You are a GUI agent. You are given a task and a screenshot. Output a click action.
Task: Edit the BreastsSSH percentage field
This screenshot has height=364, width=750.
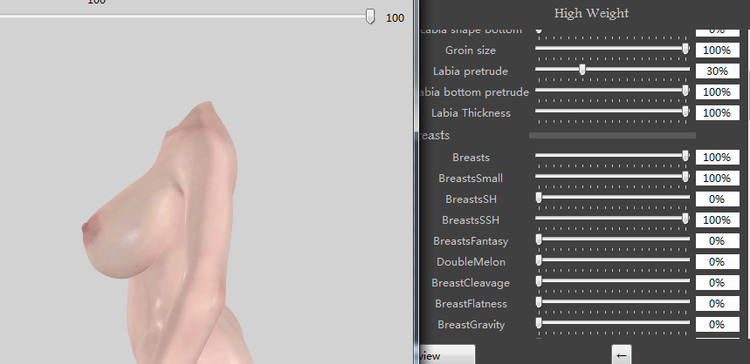(x=717, y=220)
